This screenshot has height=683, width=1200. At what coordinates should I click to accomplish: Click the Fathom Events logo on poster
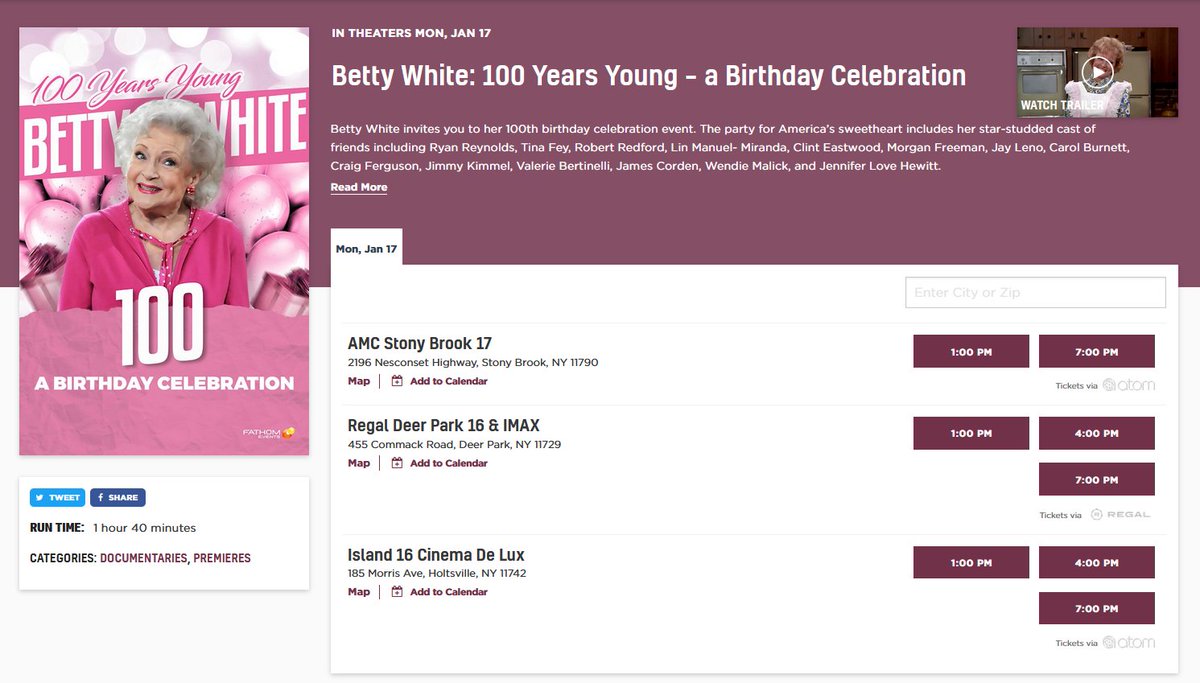[268, 433]
